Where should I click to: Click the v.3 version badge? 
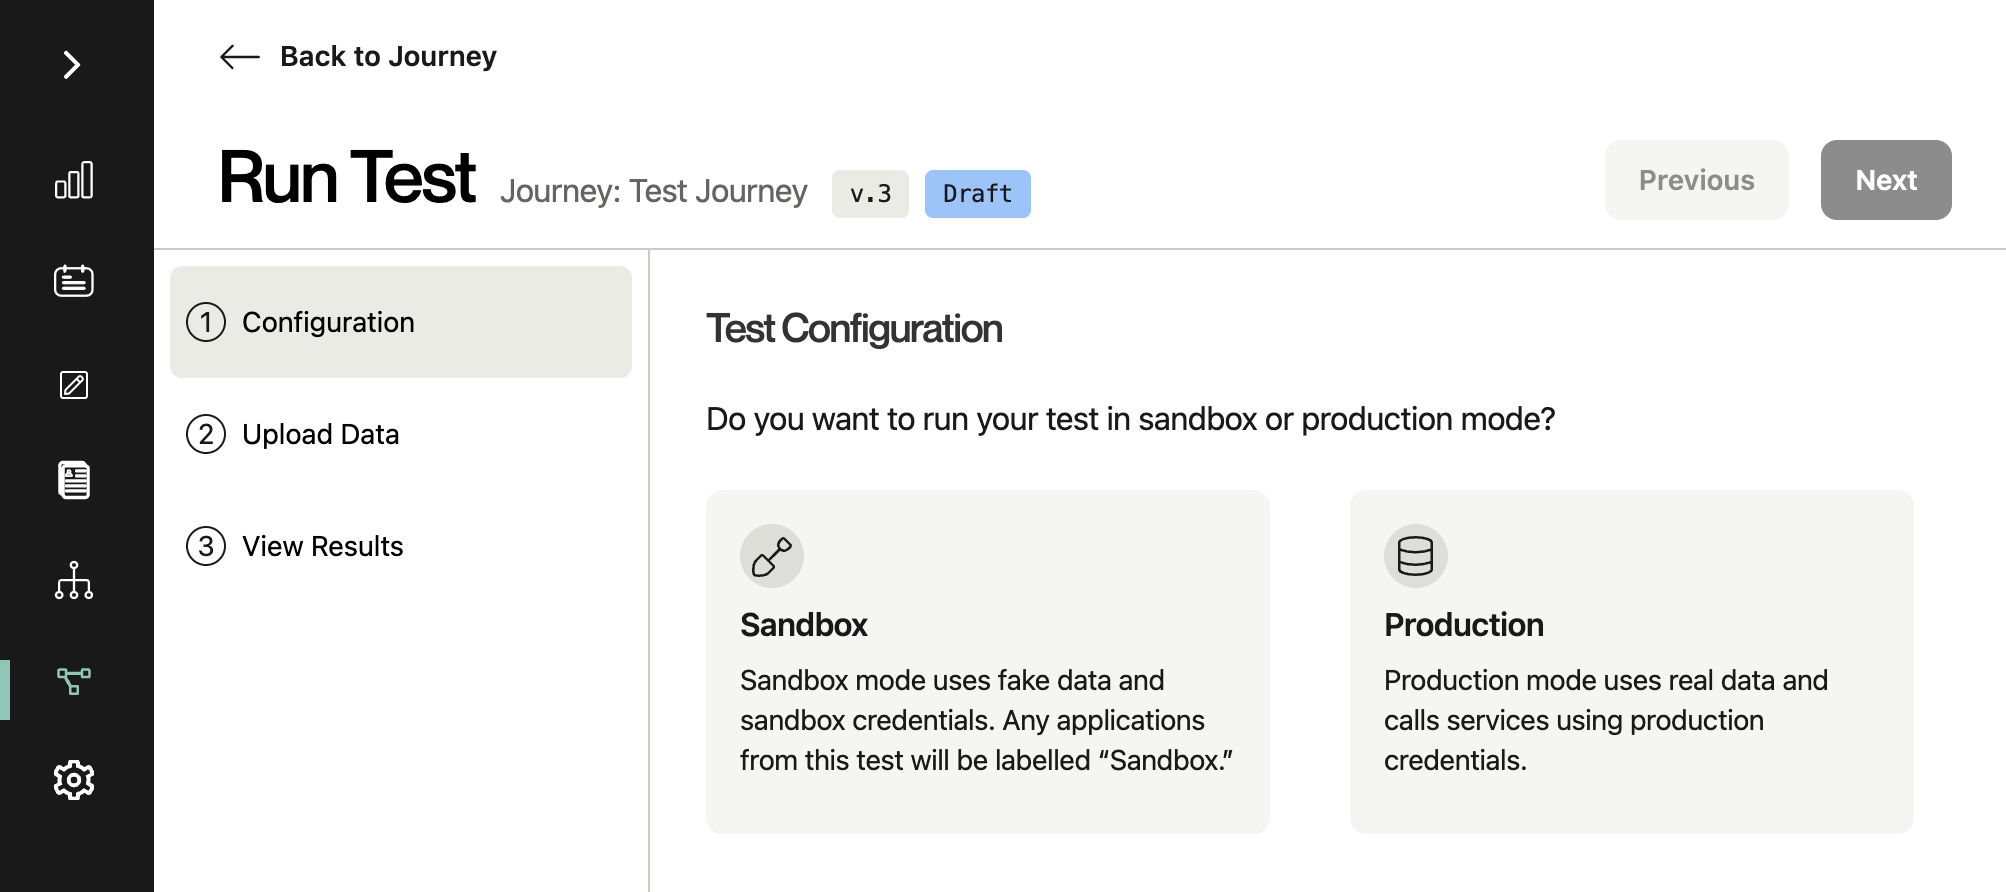(x=870, y=194)
